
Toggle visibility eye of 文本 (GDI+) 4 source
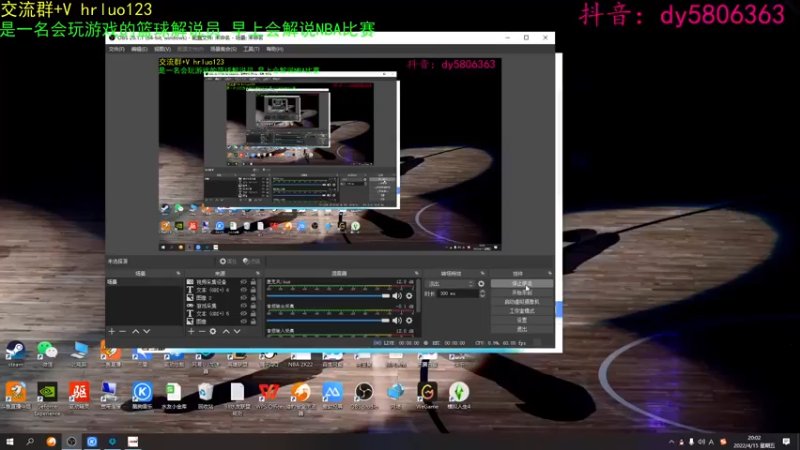(243, 290)
